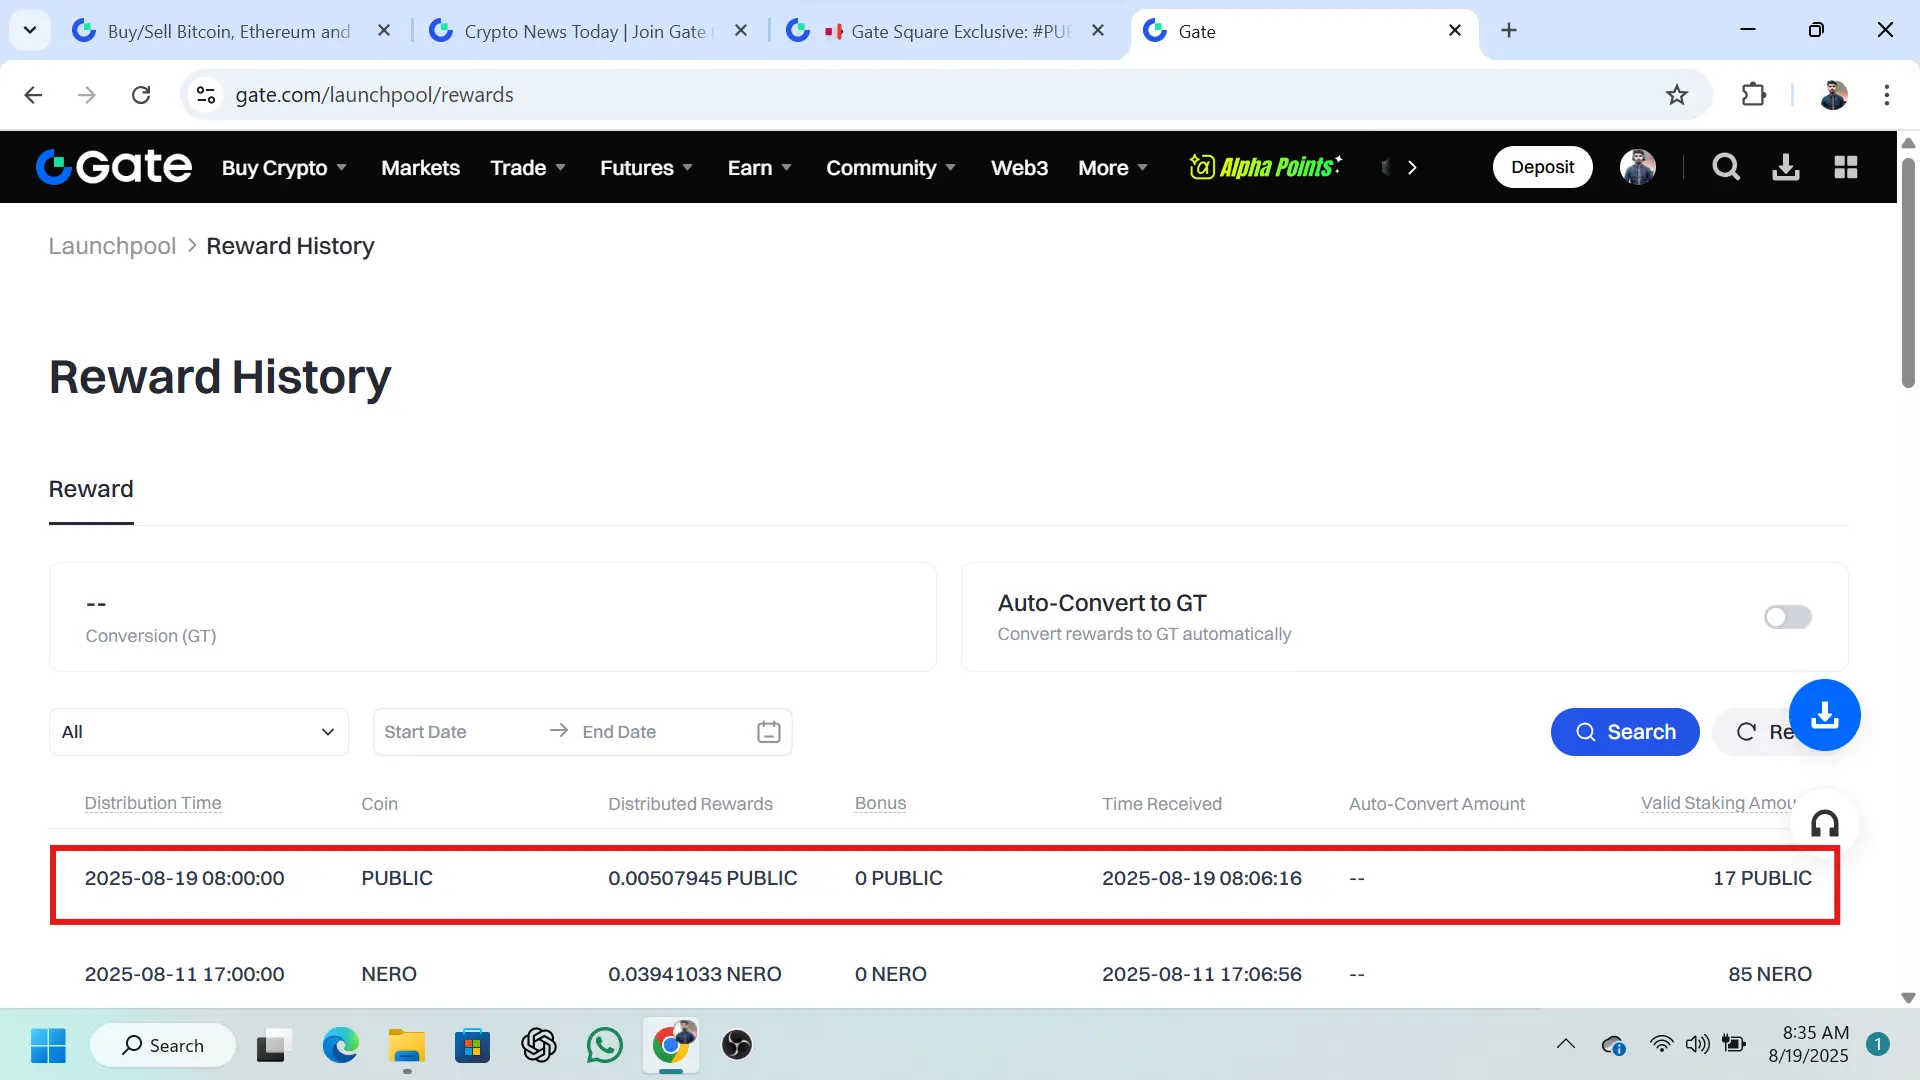Image resolution: width=1920 pixels, height=1080 pixels.
Task: Show hidden system tray icons
Action: 1566,1045
